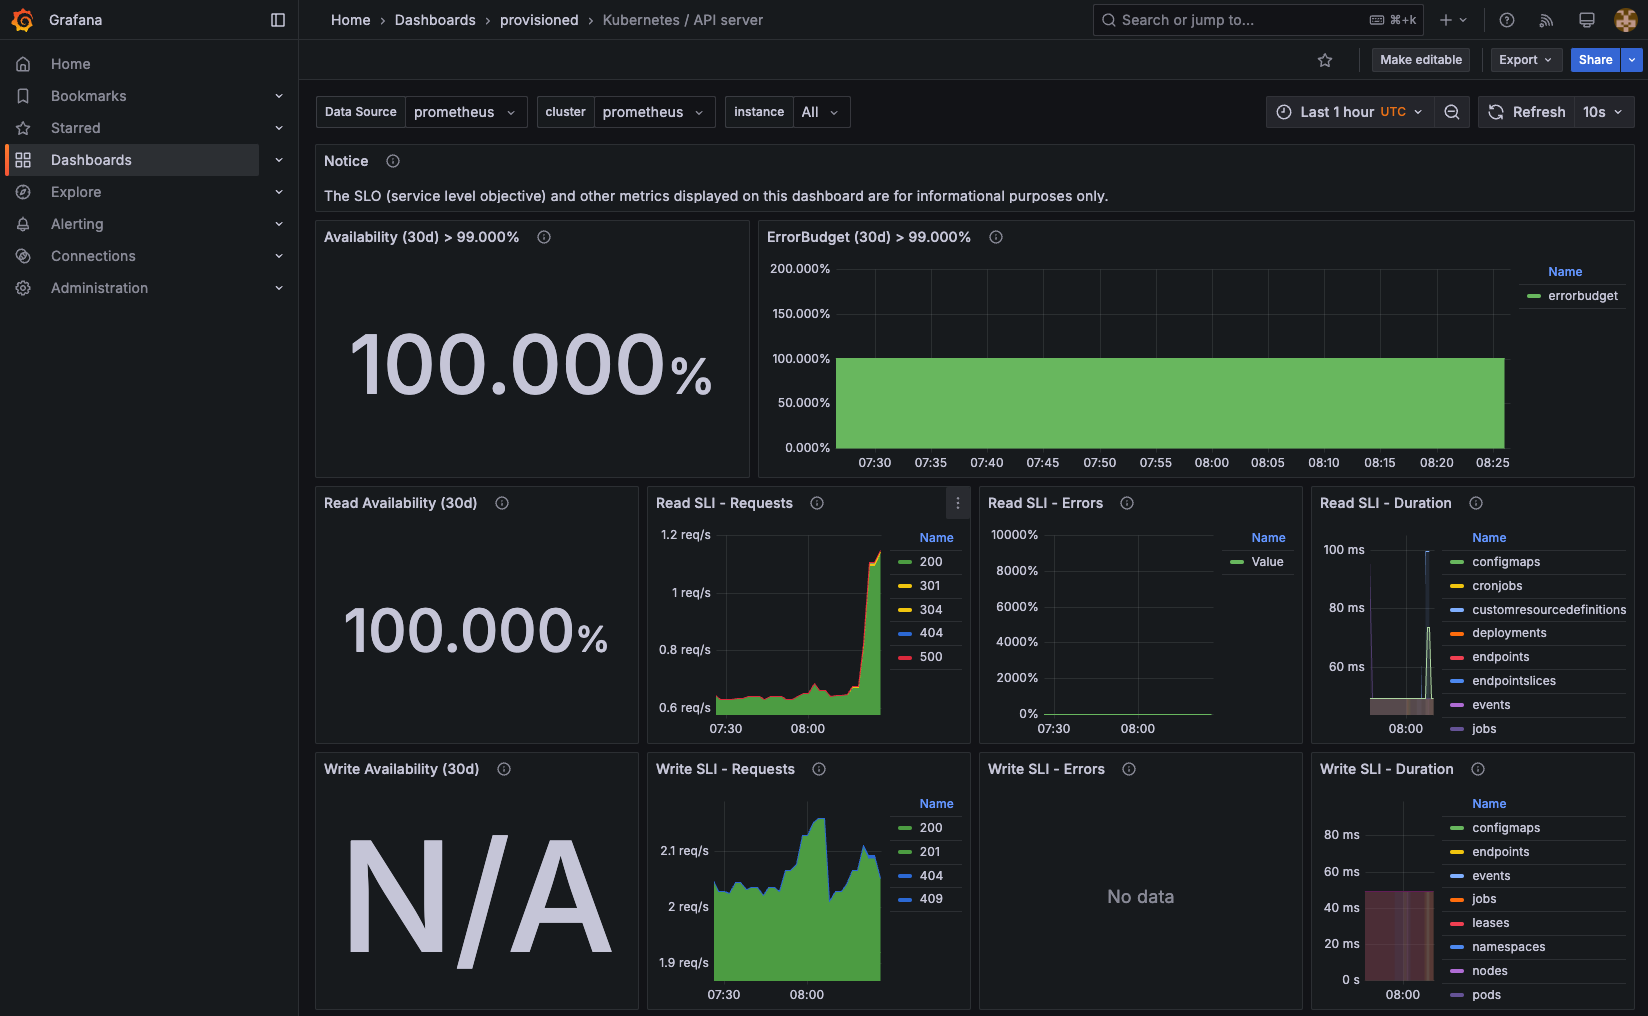Open Alerting from the sidebar
Viewport: 1648px width, 1016px height.
[x=78, y=223]
